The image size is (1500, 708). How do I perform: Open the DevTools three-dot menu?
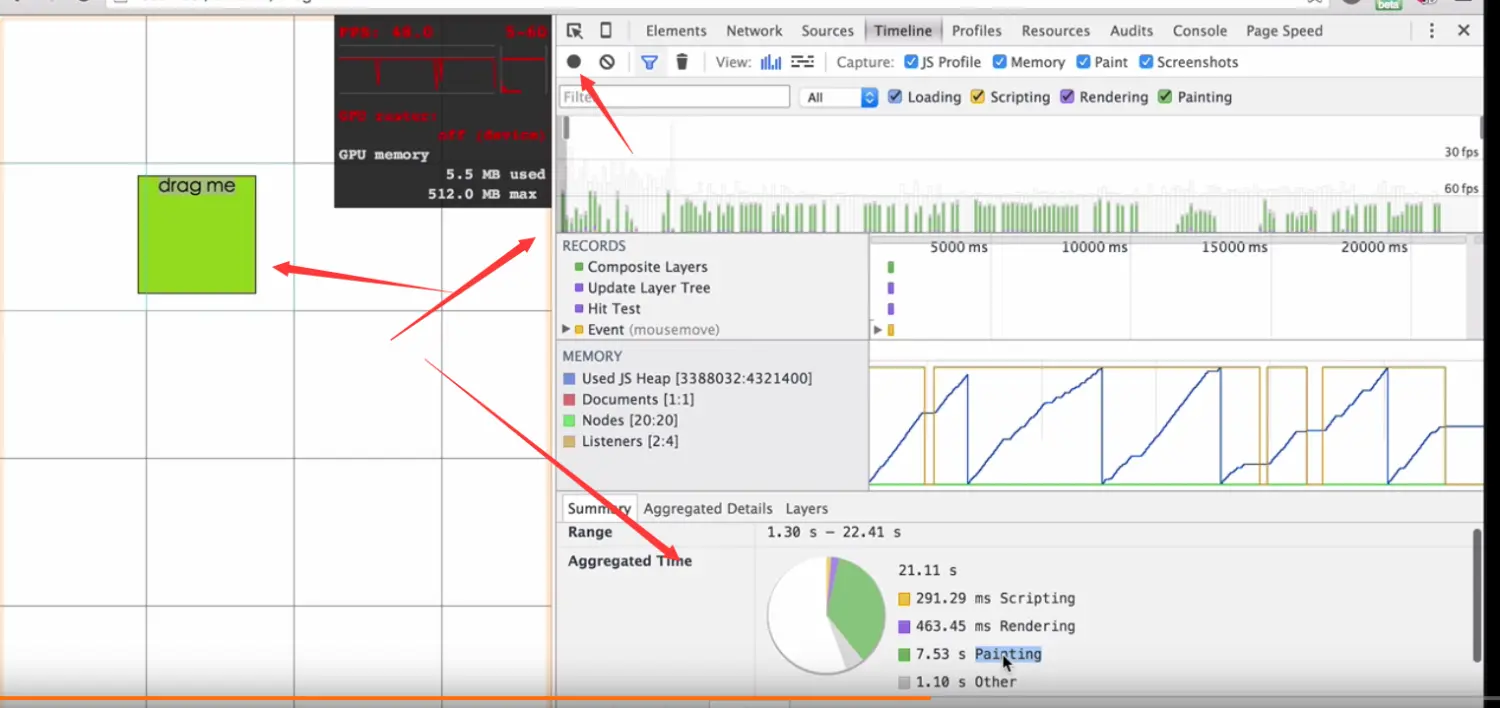[1432, 31]
